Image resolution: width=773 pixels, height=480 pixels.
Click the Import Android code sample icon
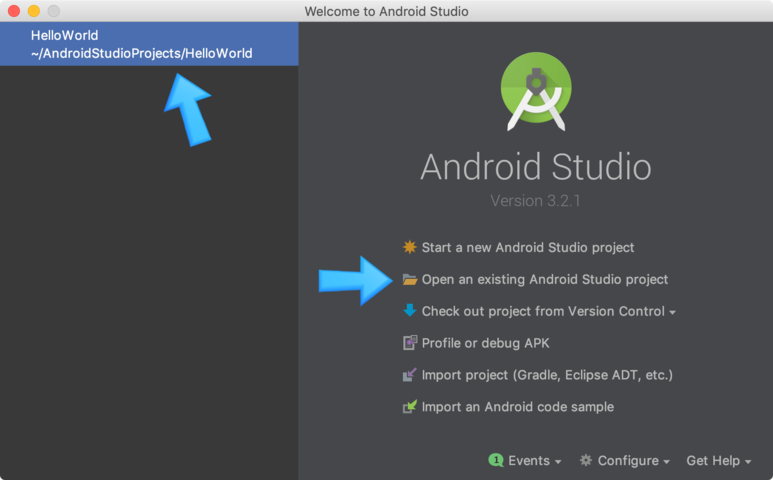pyautogui.click(x=409, y=407)
